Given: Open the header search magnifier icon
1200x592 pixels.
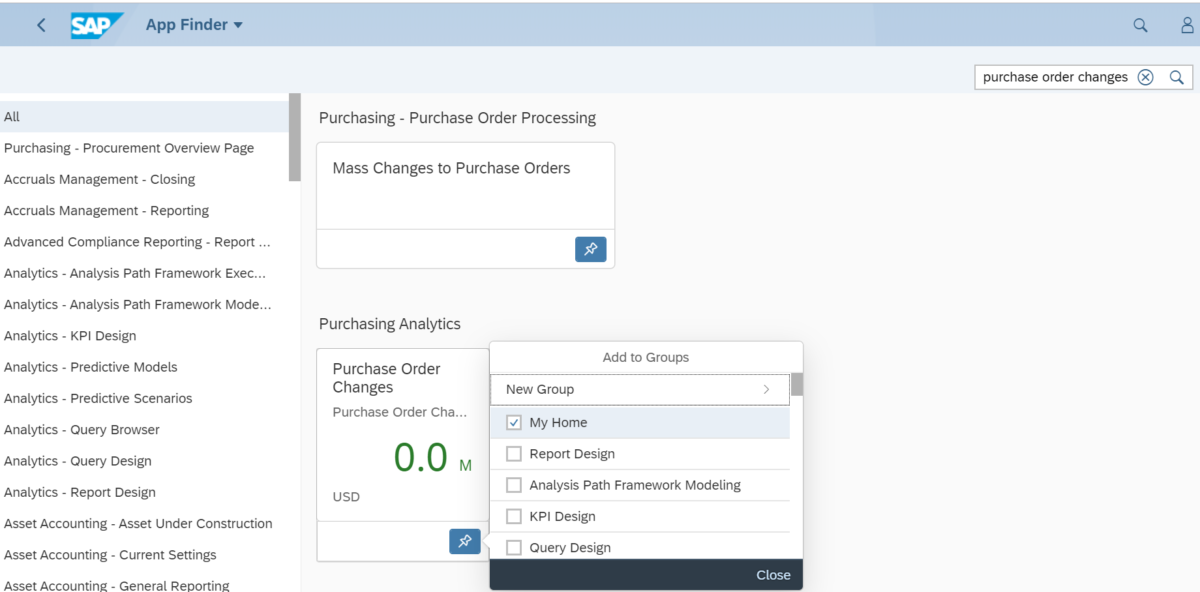Looking at the screenshot, I should tap(1140, 24).
